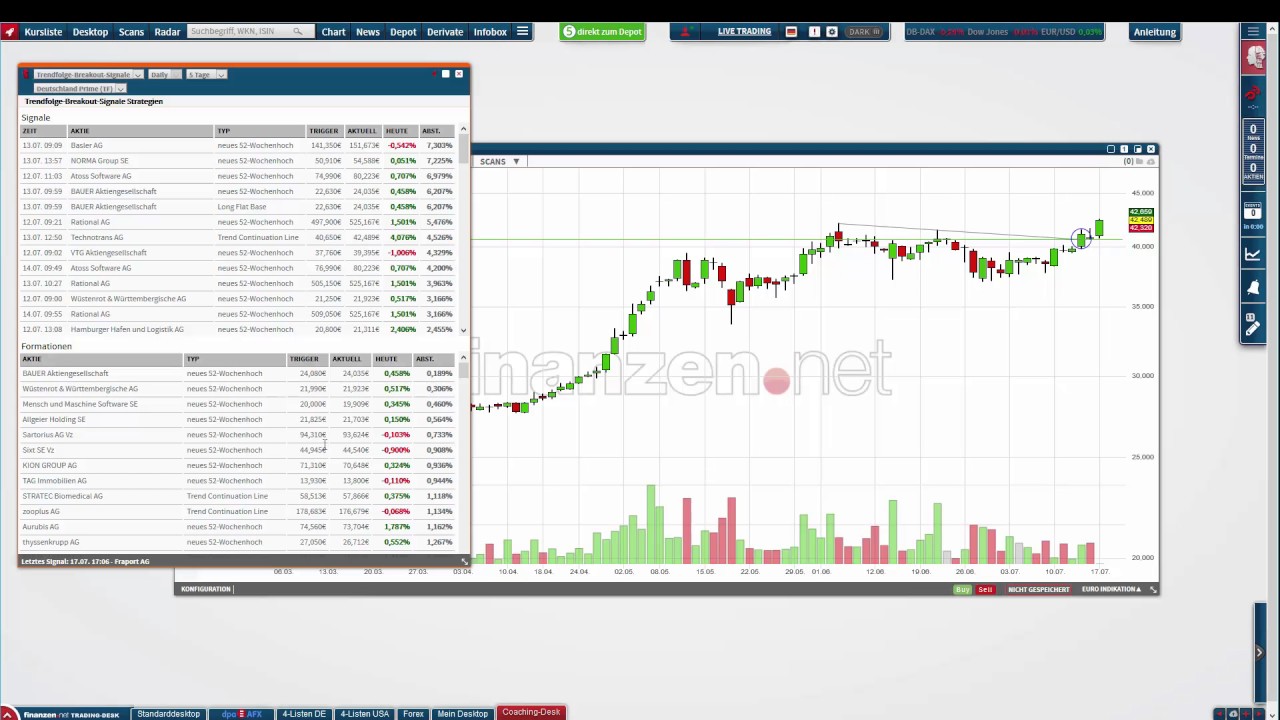Open the SCANS dropdown in chart window

click(x=500, y=161)
